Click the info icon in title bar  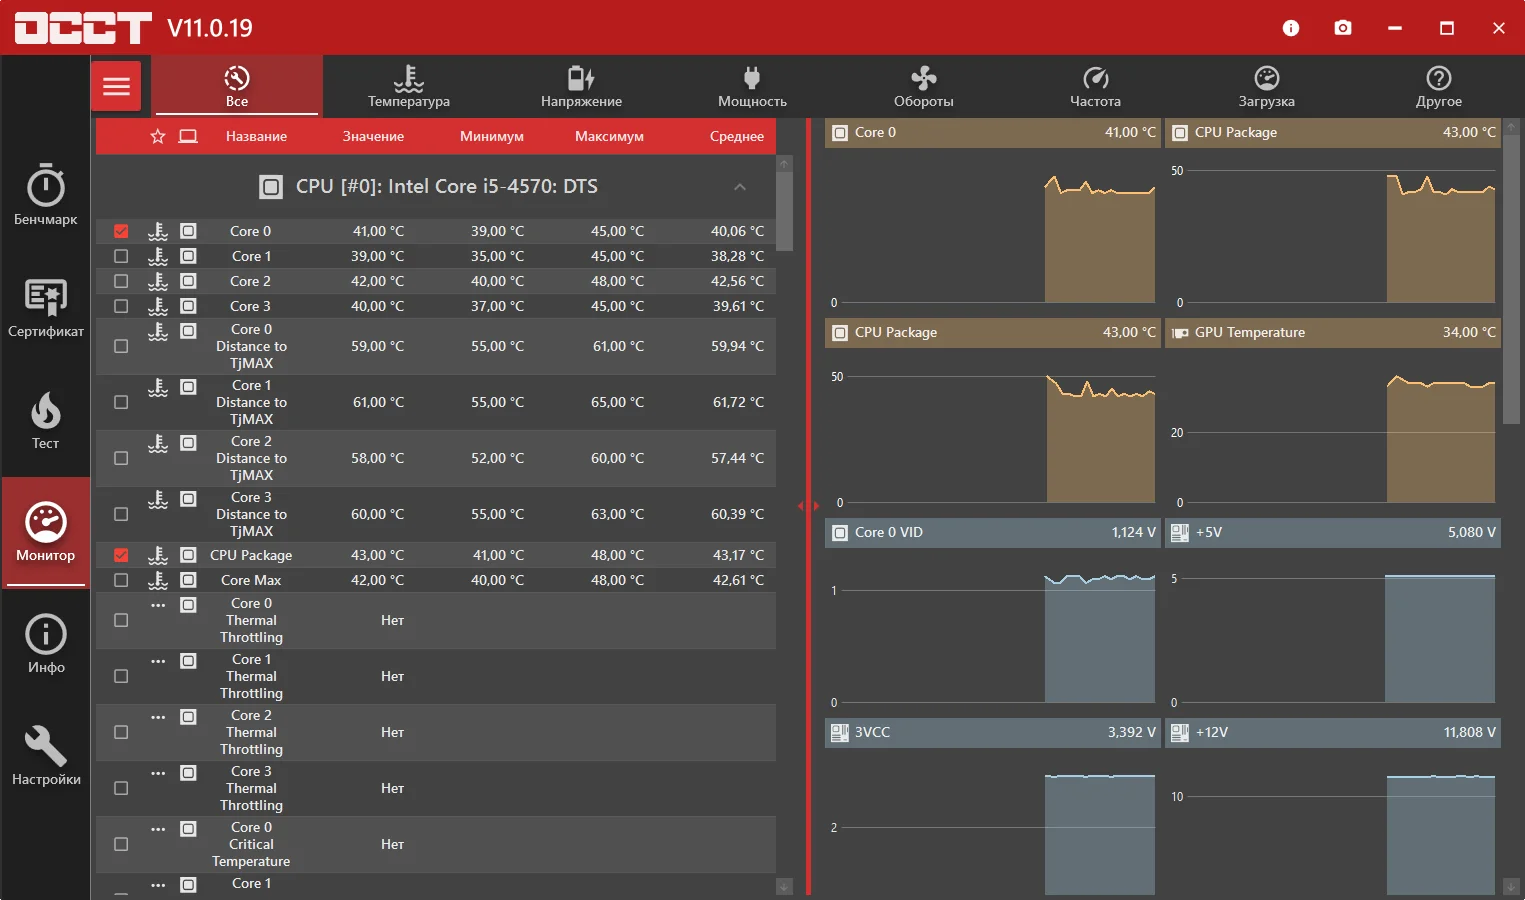click(1291, 28)
